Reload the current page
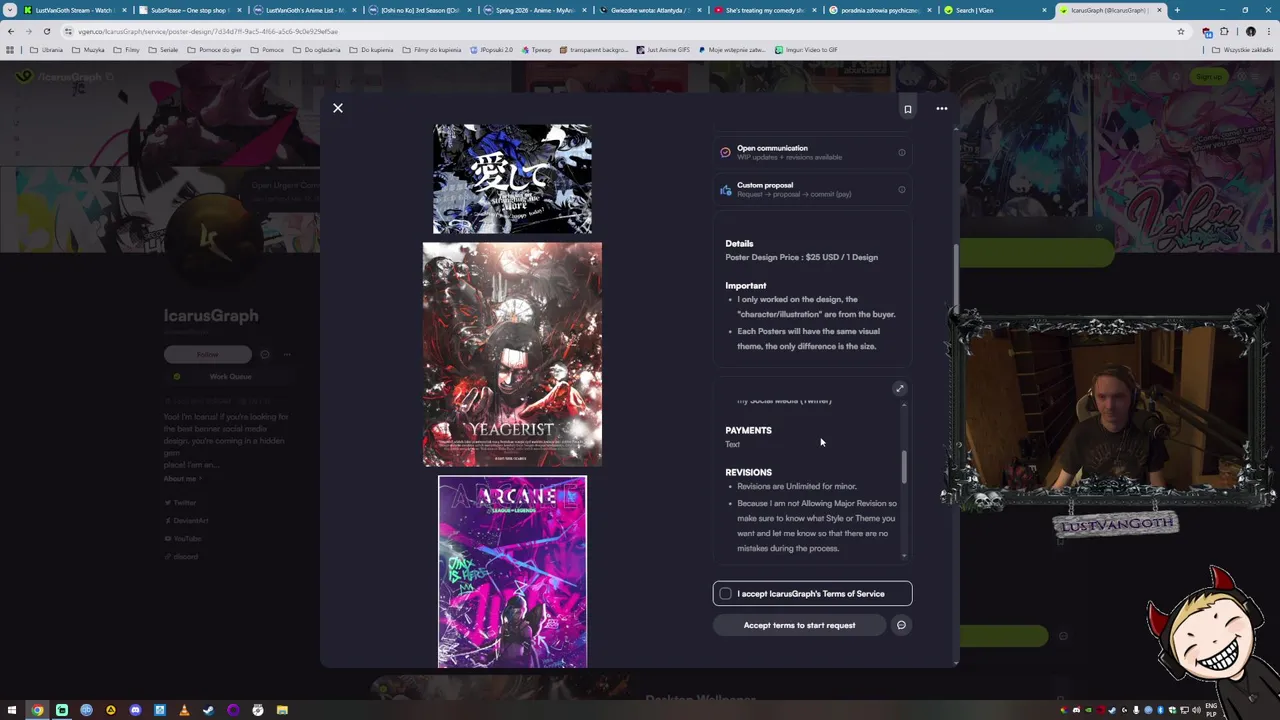1280x720 pixels. (46, 31)
